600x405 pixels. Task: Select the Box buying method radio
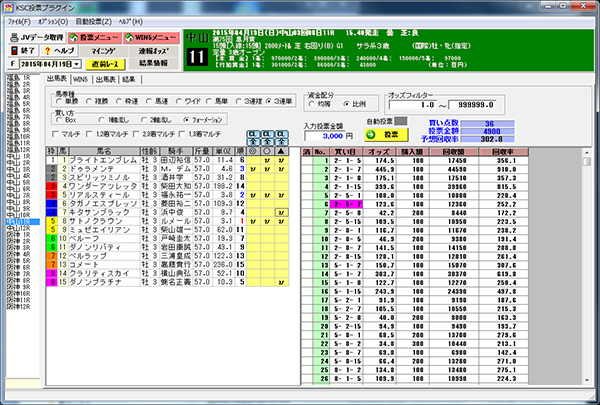59,120
